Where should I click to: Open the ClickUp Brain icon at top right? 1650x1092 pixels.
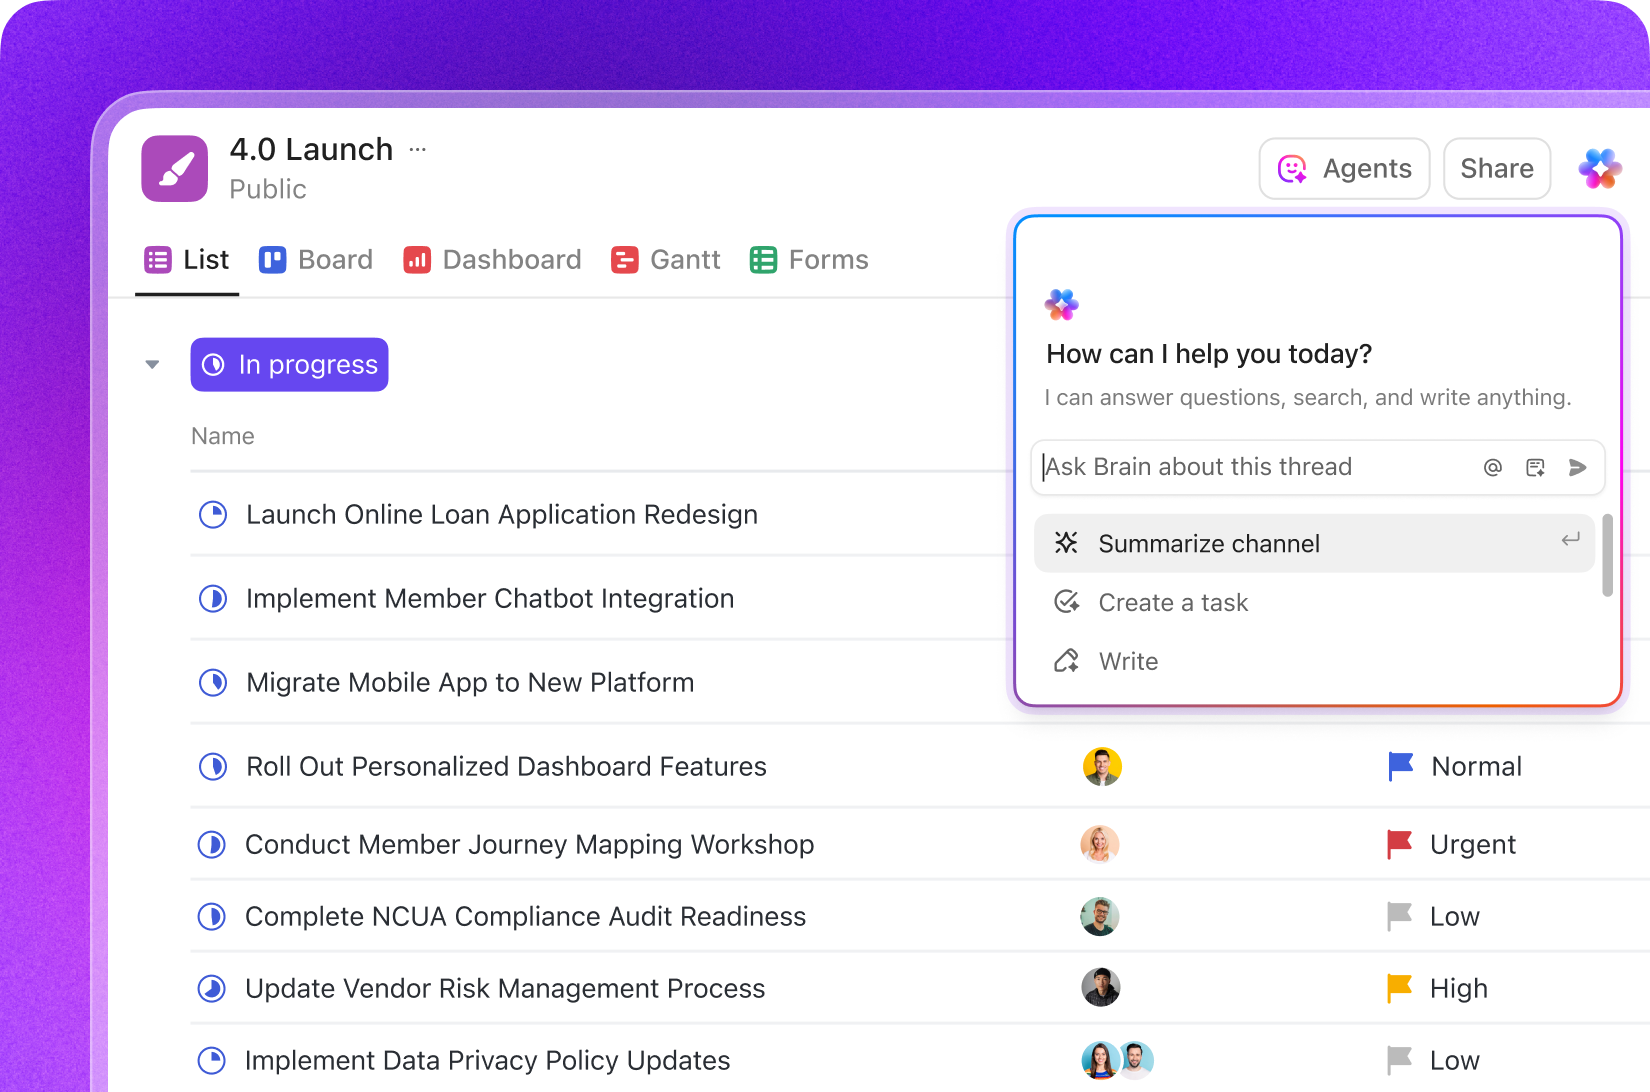click(x=1600, y=169)
